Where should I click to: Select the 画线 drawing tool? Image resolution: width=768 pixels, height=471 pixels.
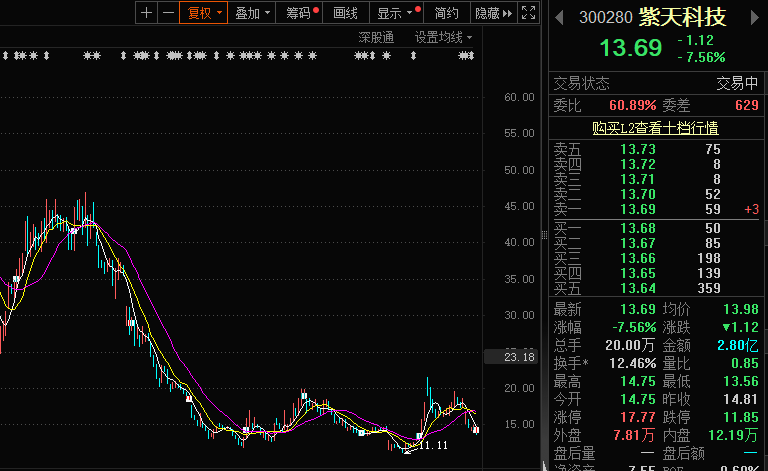(x=345, y=13)
